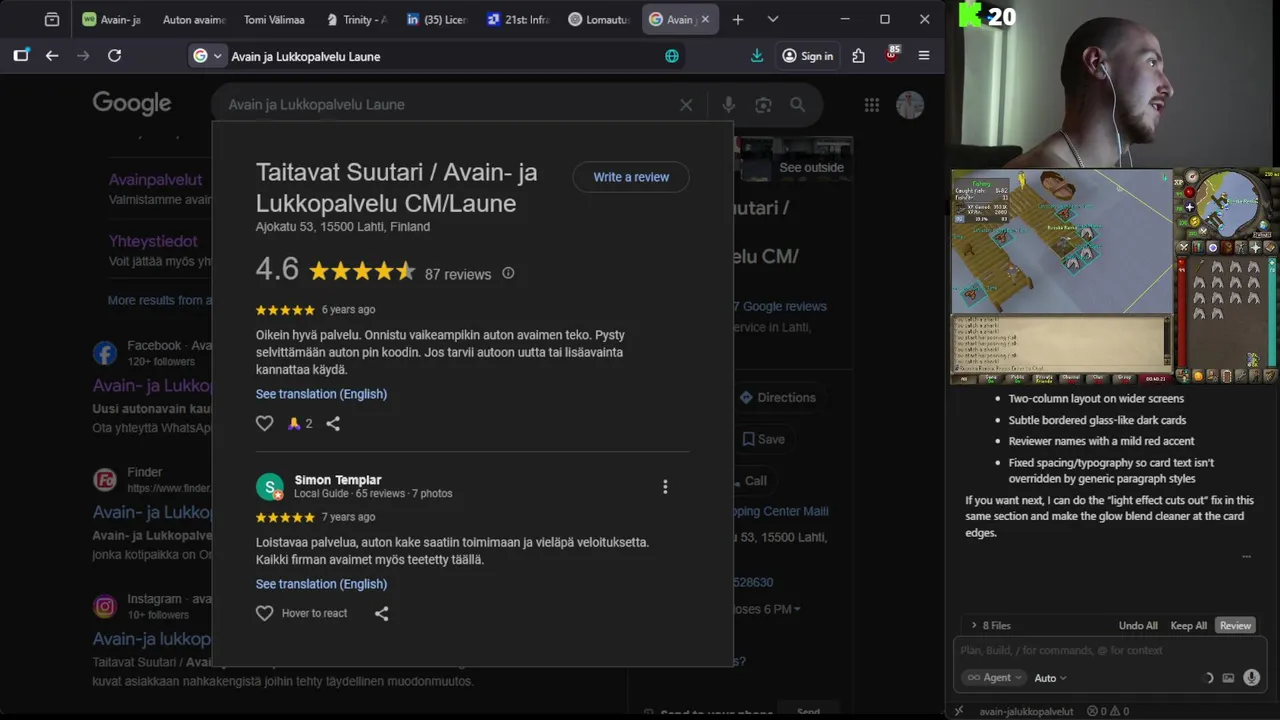The width and height of the screenshot is (1280, 720).
Task: Open the browser tab list icon
Action: click(52, 19)
